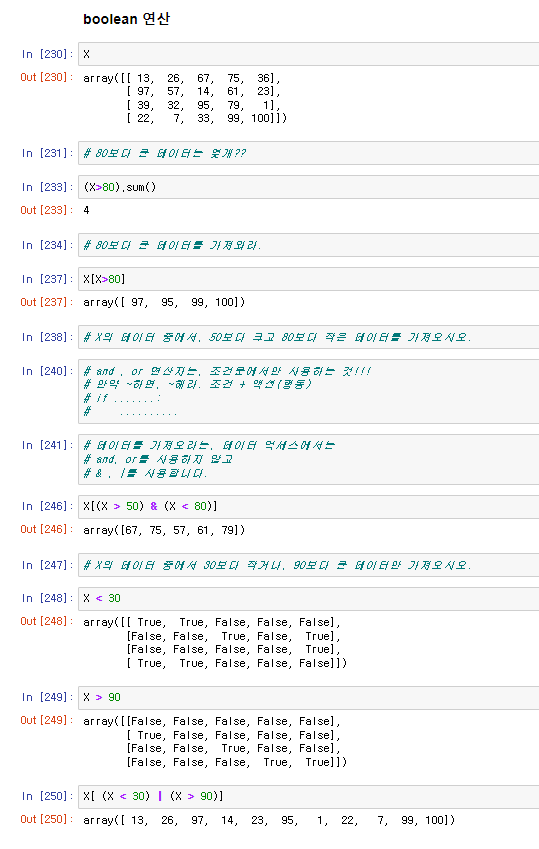Click the multi-line comment cell In [240]
This screenshot has width=539, height=849.
[x=308, y=391]
